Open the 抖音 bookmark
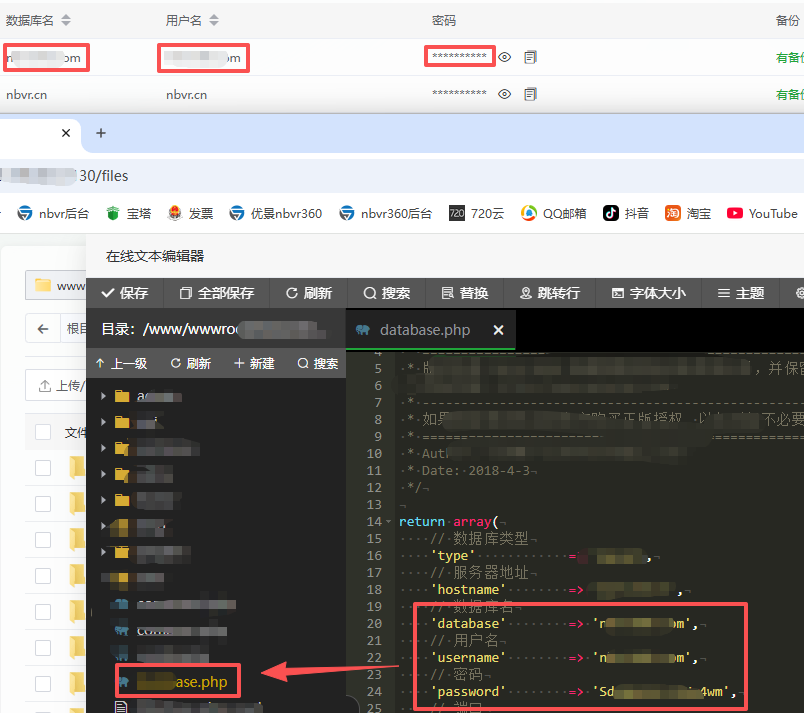The height and width of the screenshot is (713, 804). pyautogui.click(x=626, y=213)
